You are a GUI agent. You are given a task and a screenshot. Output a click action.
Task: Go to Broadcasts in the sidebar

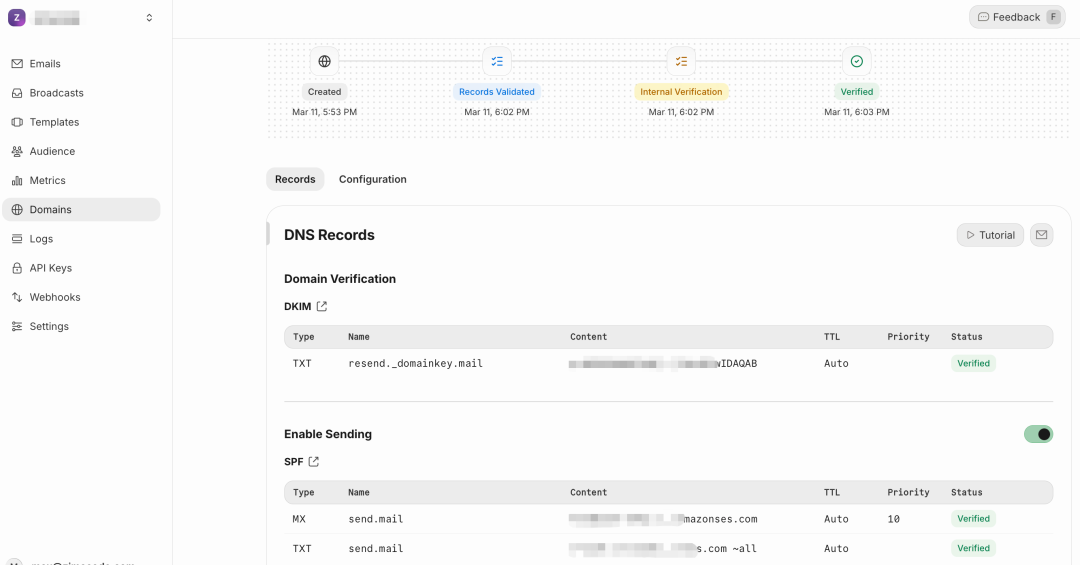pyautogui.click(x=81, y=93)
